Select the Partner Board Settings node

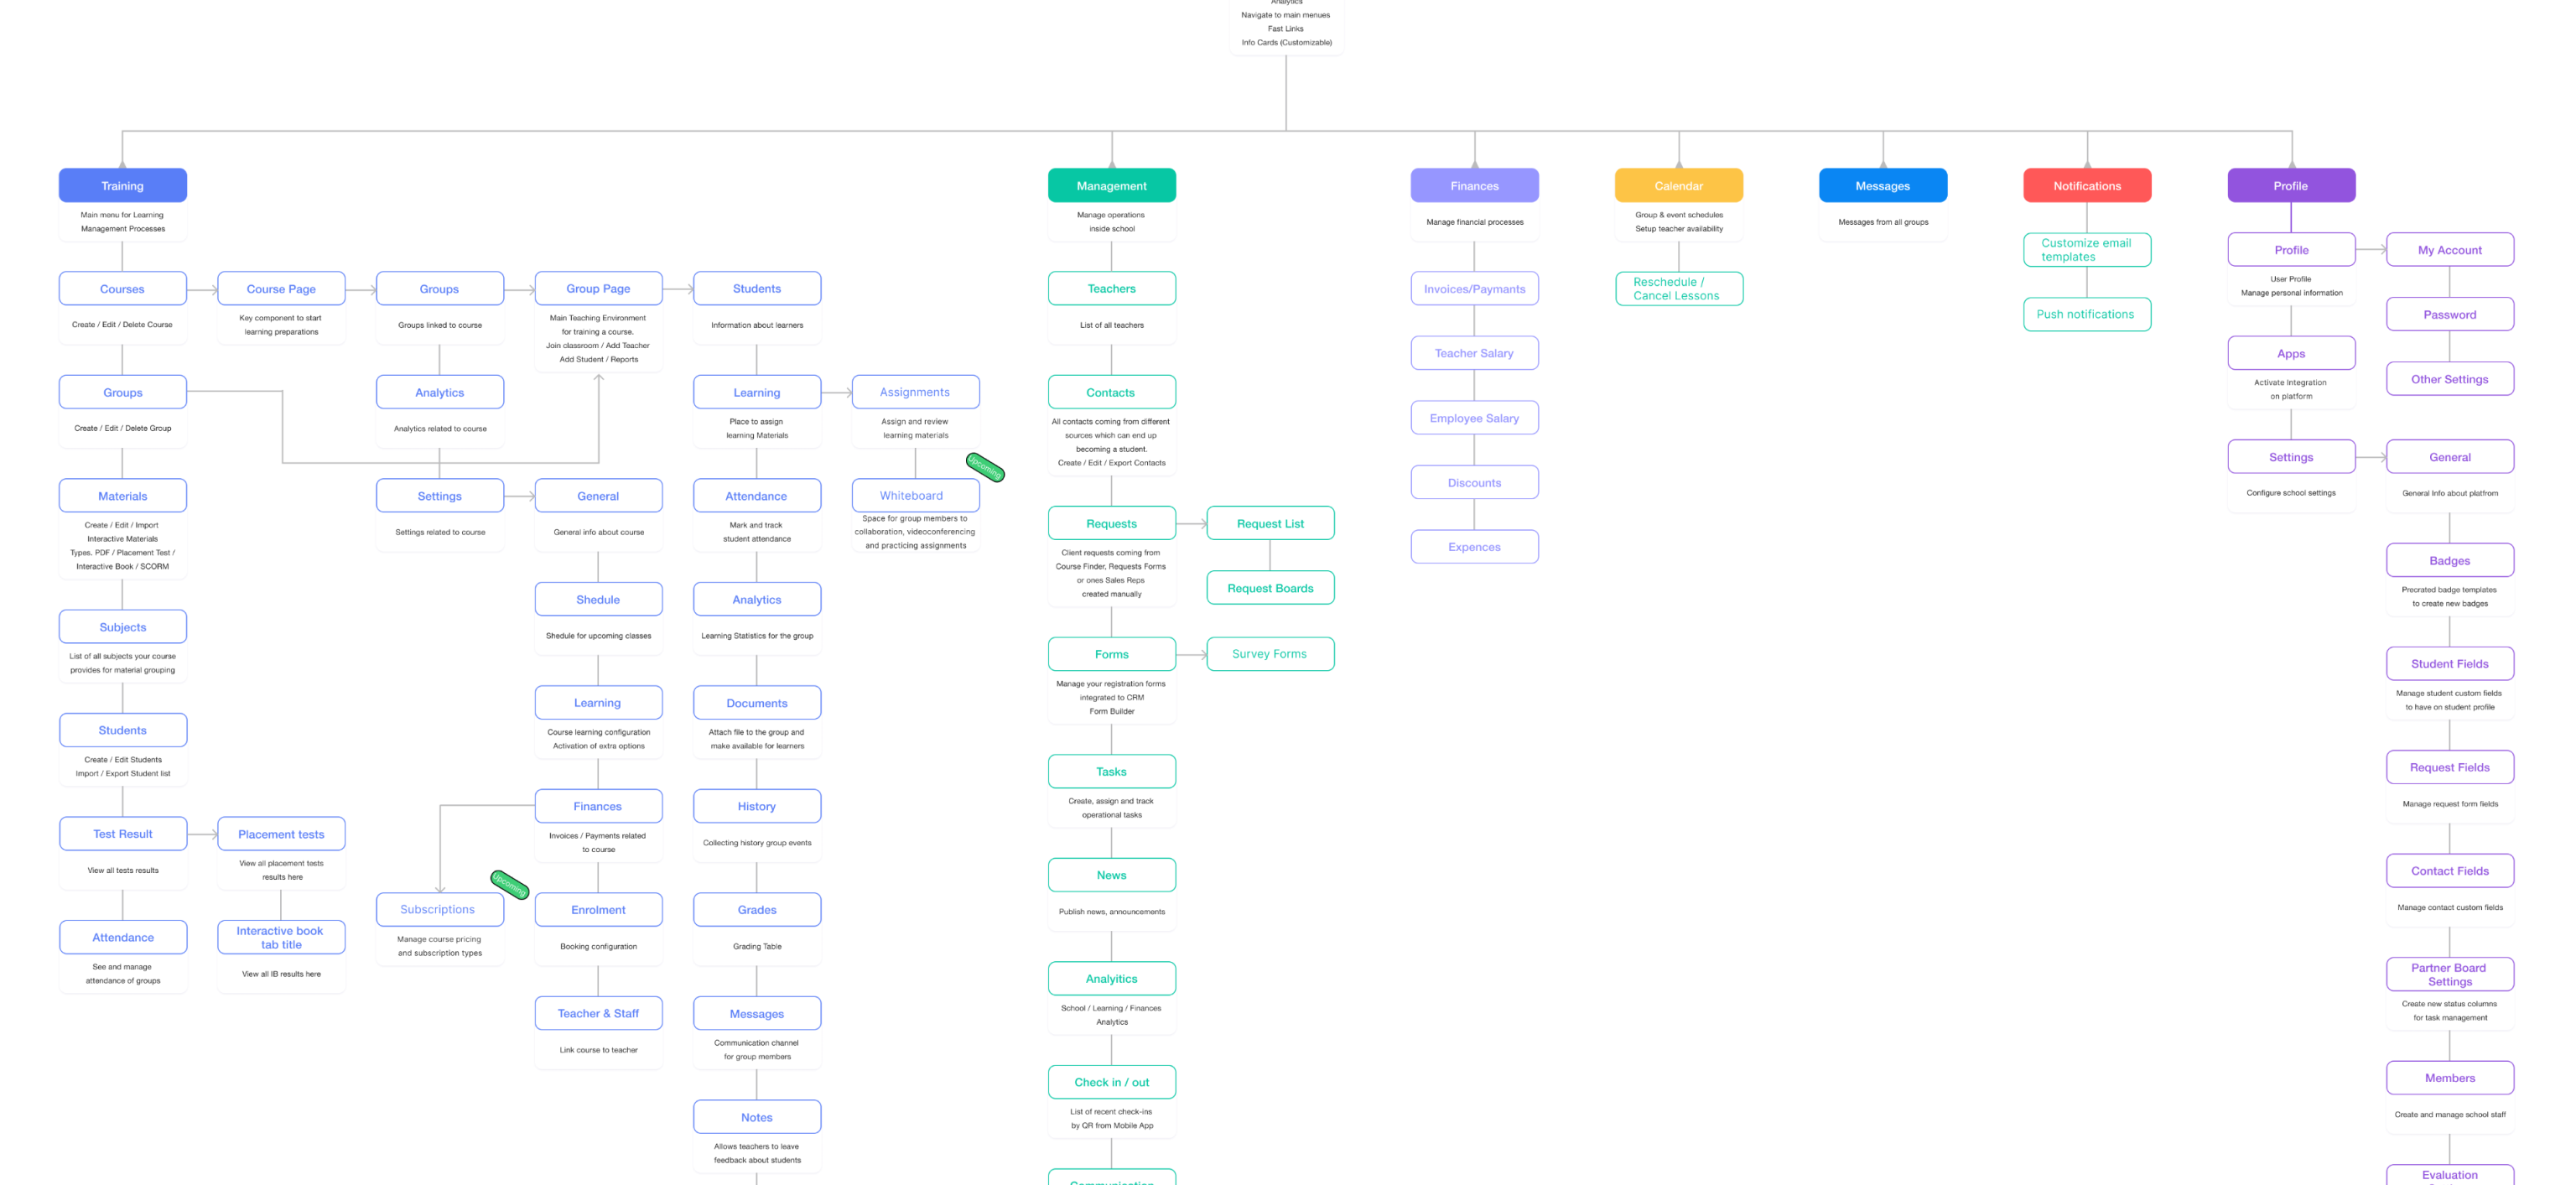click(x=2450, y=974)
